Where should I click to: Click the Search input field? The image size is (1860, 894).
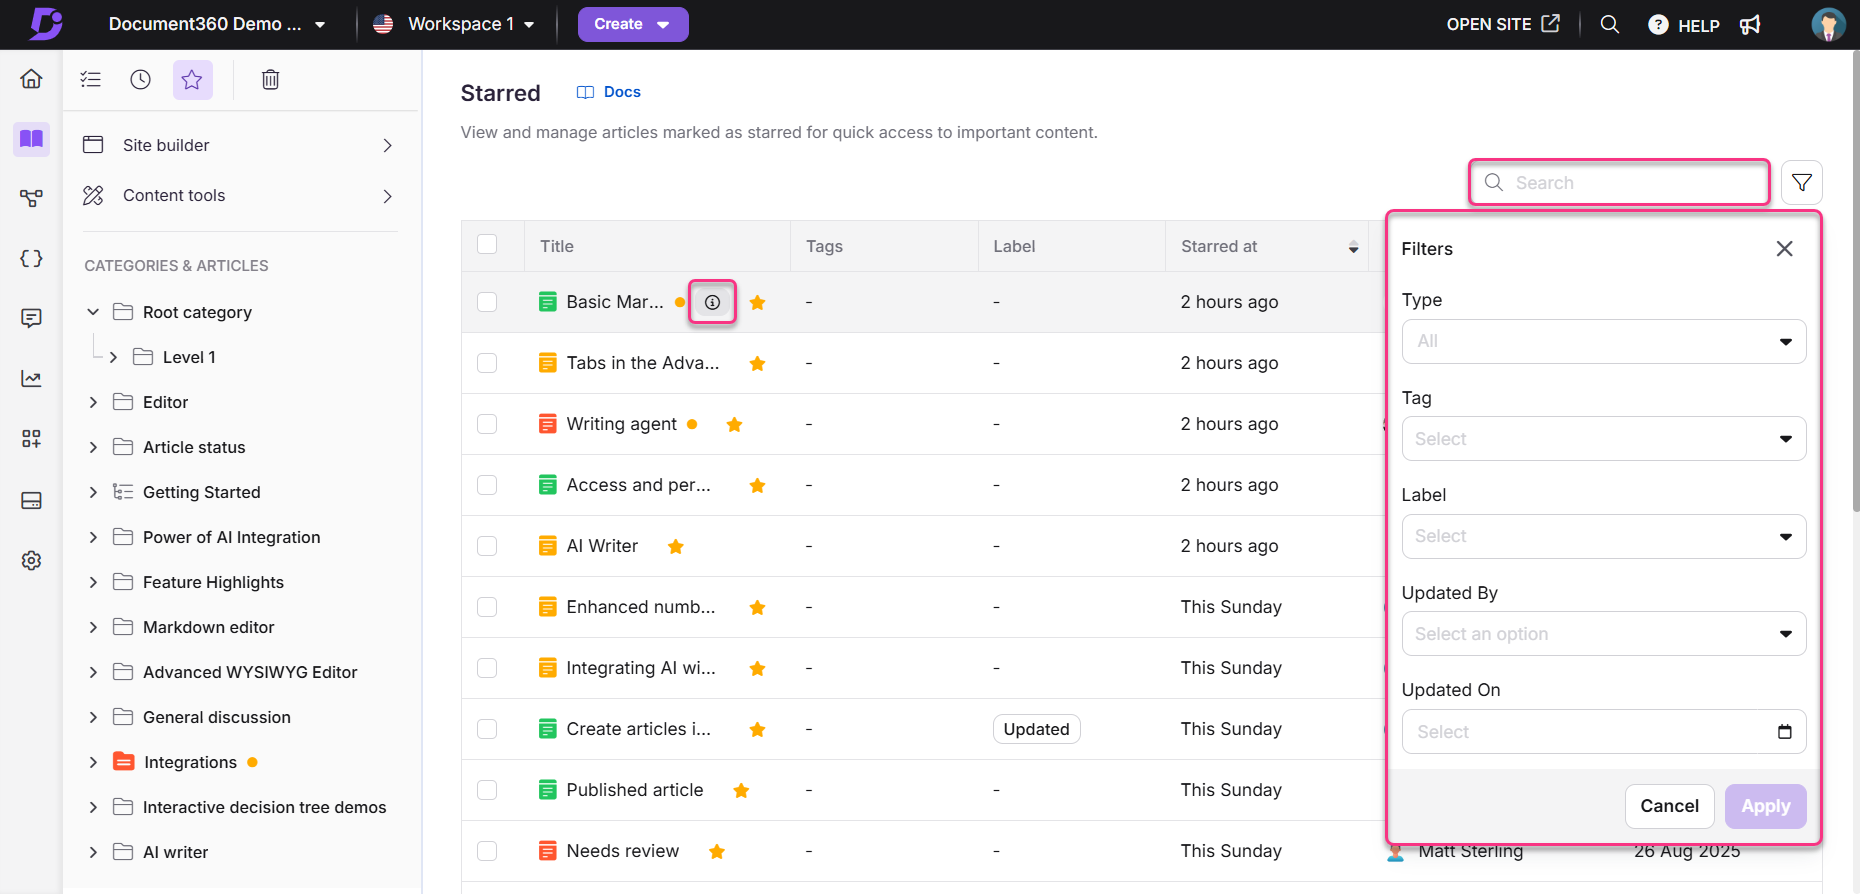pos(1620,182)
